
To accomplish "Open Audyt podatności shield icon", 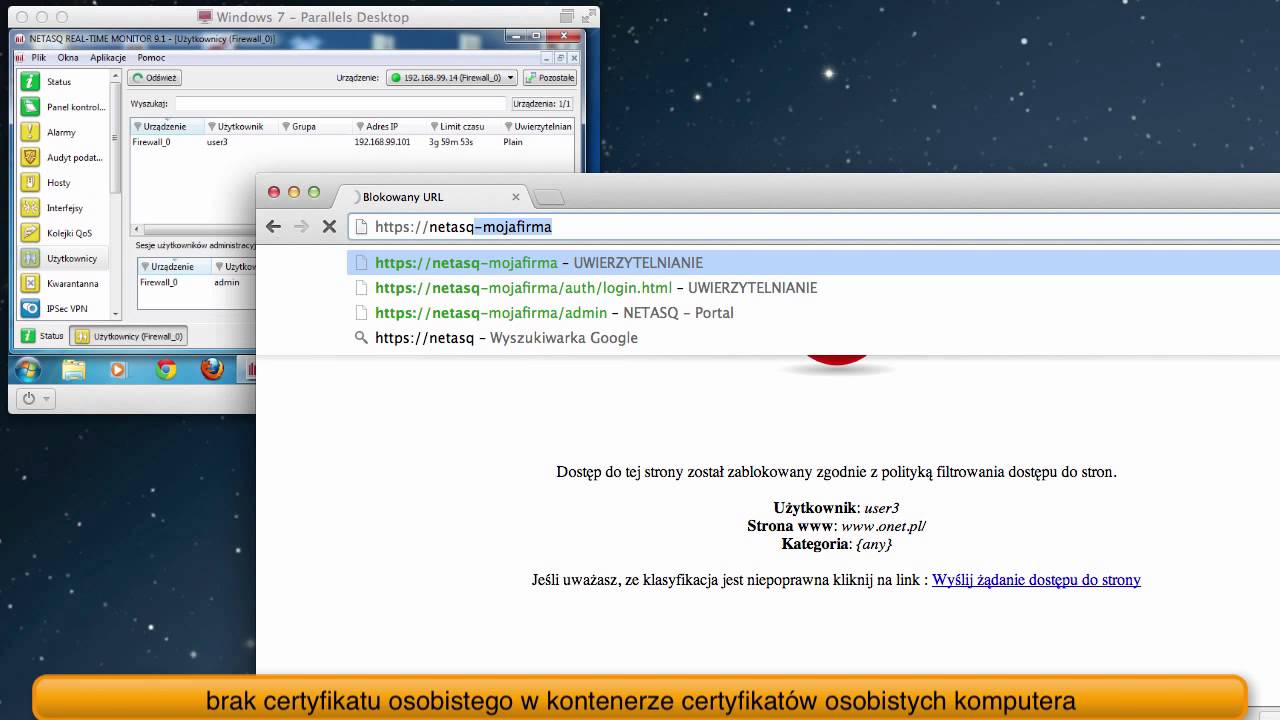I will [30, 157].
